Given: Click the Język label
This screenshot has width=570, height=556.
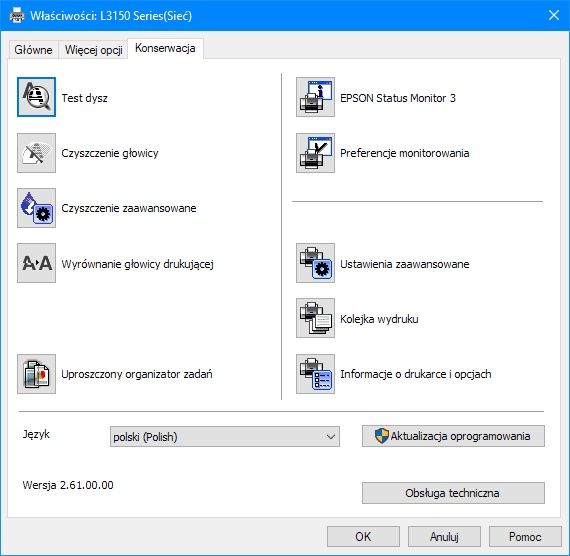Looking at the screenshot, I should pyautogui.click(x=36, y=435).
